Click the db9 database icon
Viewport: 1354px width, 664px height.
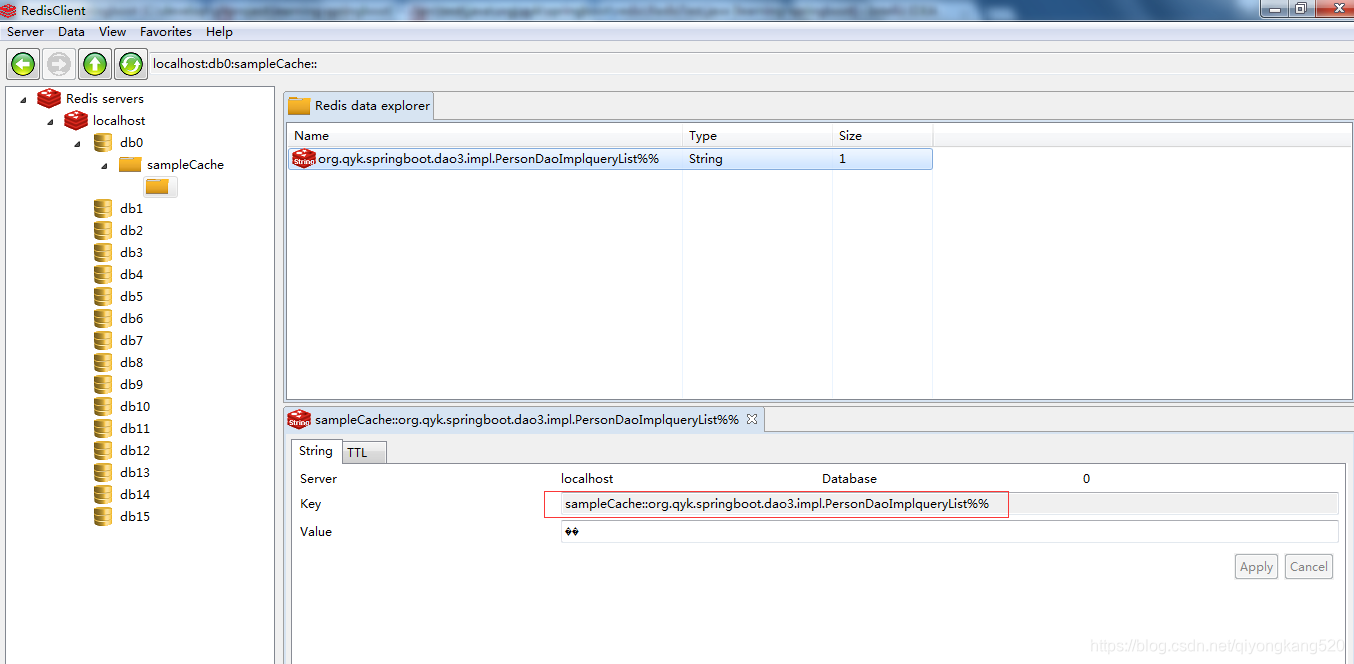point(103,384)
